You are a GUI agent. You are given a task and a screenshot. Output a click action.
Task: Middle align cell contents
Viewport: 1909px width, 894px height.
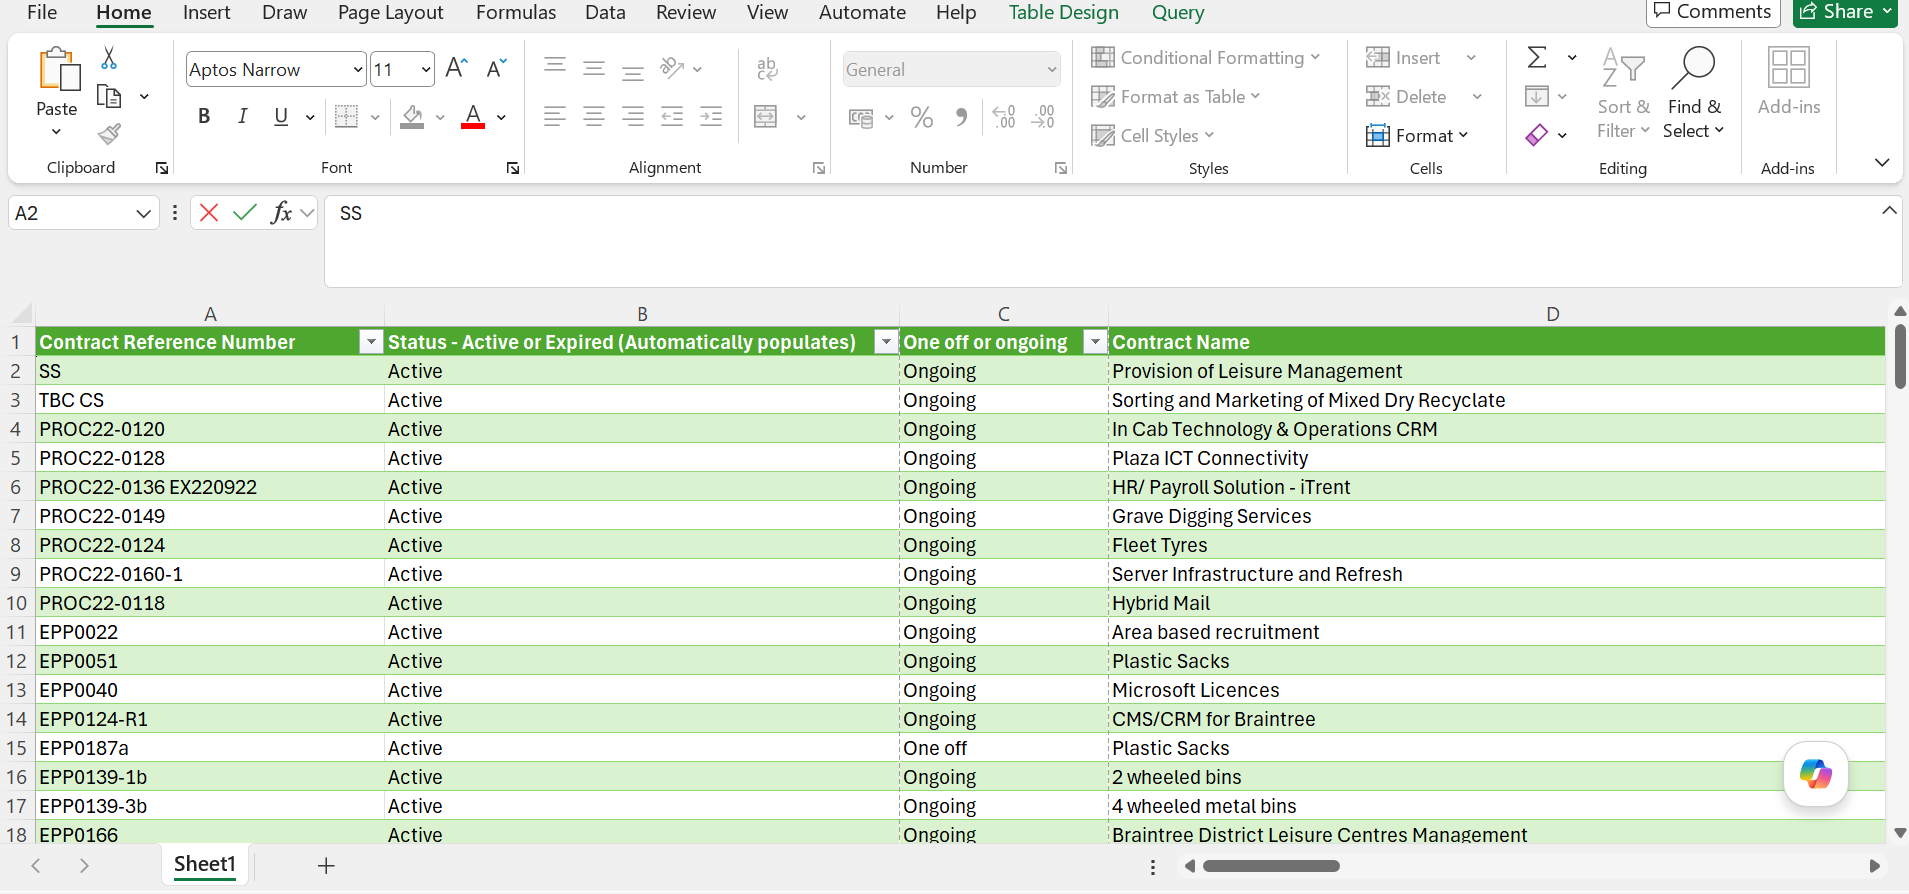pyautogui.click(x=594, y=68)
